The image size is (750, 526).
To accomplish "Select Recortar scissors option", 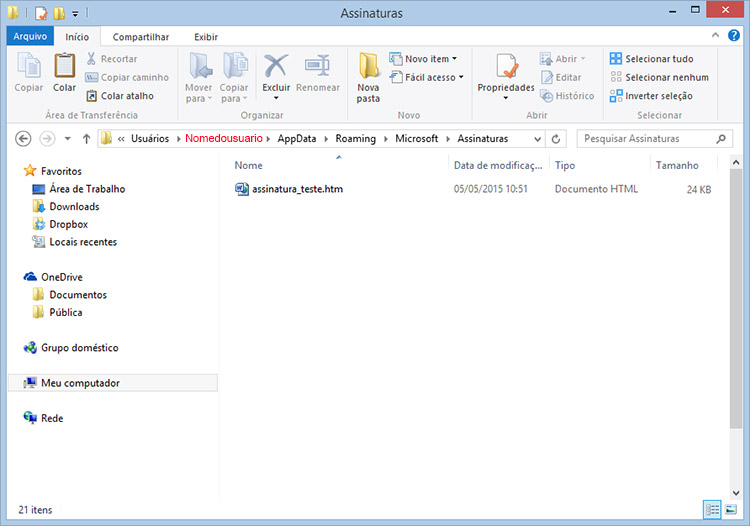I will point(111,59).
